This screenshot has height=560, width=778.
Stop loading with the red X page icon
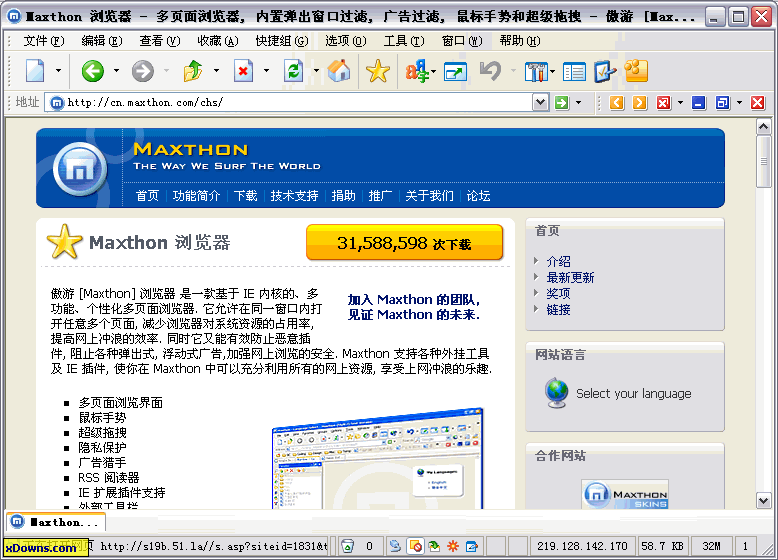coord(243,71)
